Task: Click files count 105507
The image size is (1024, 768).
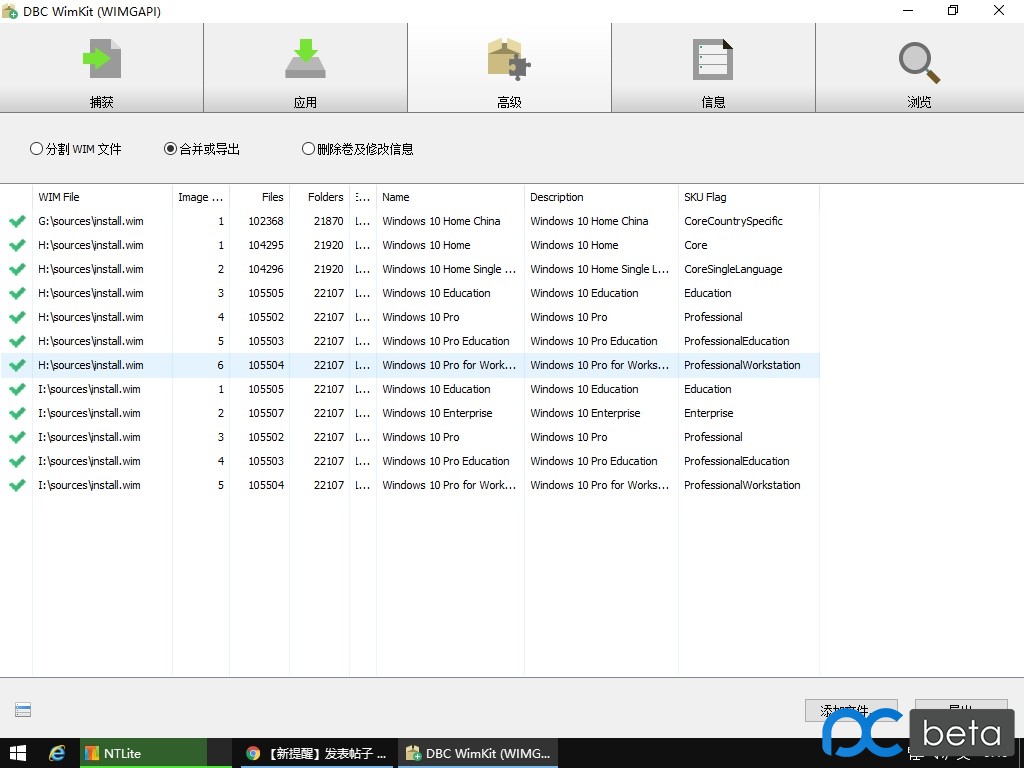Action: [266, 413]
